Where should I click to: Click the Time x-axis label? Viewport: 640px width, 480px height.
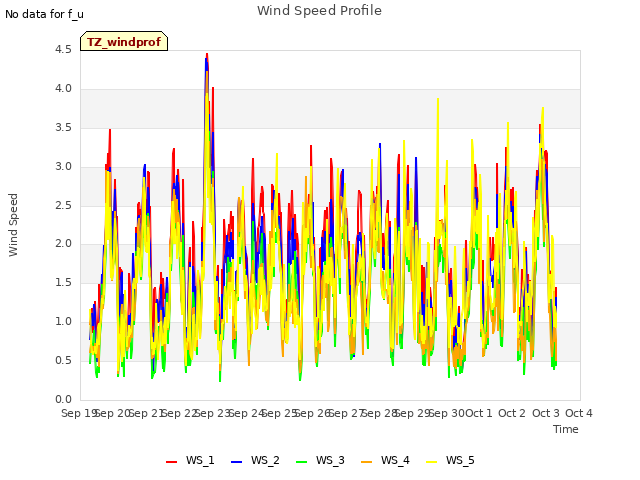coord(566,429)
